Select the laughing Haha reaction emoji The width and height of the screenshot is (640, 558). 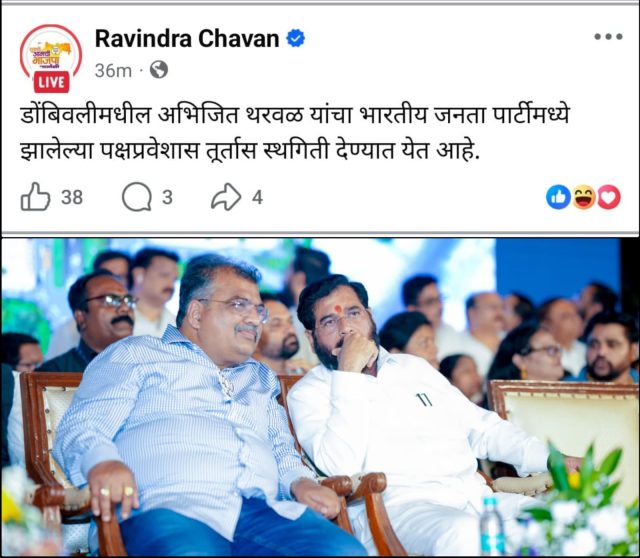point(583,197)
